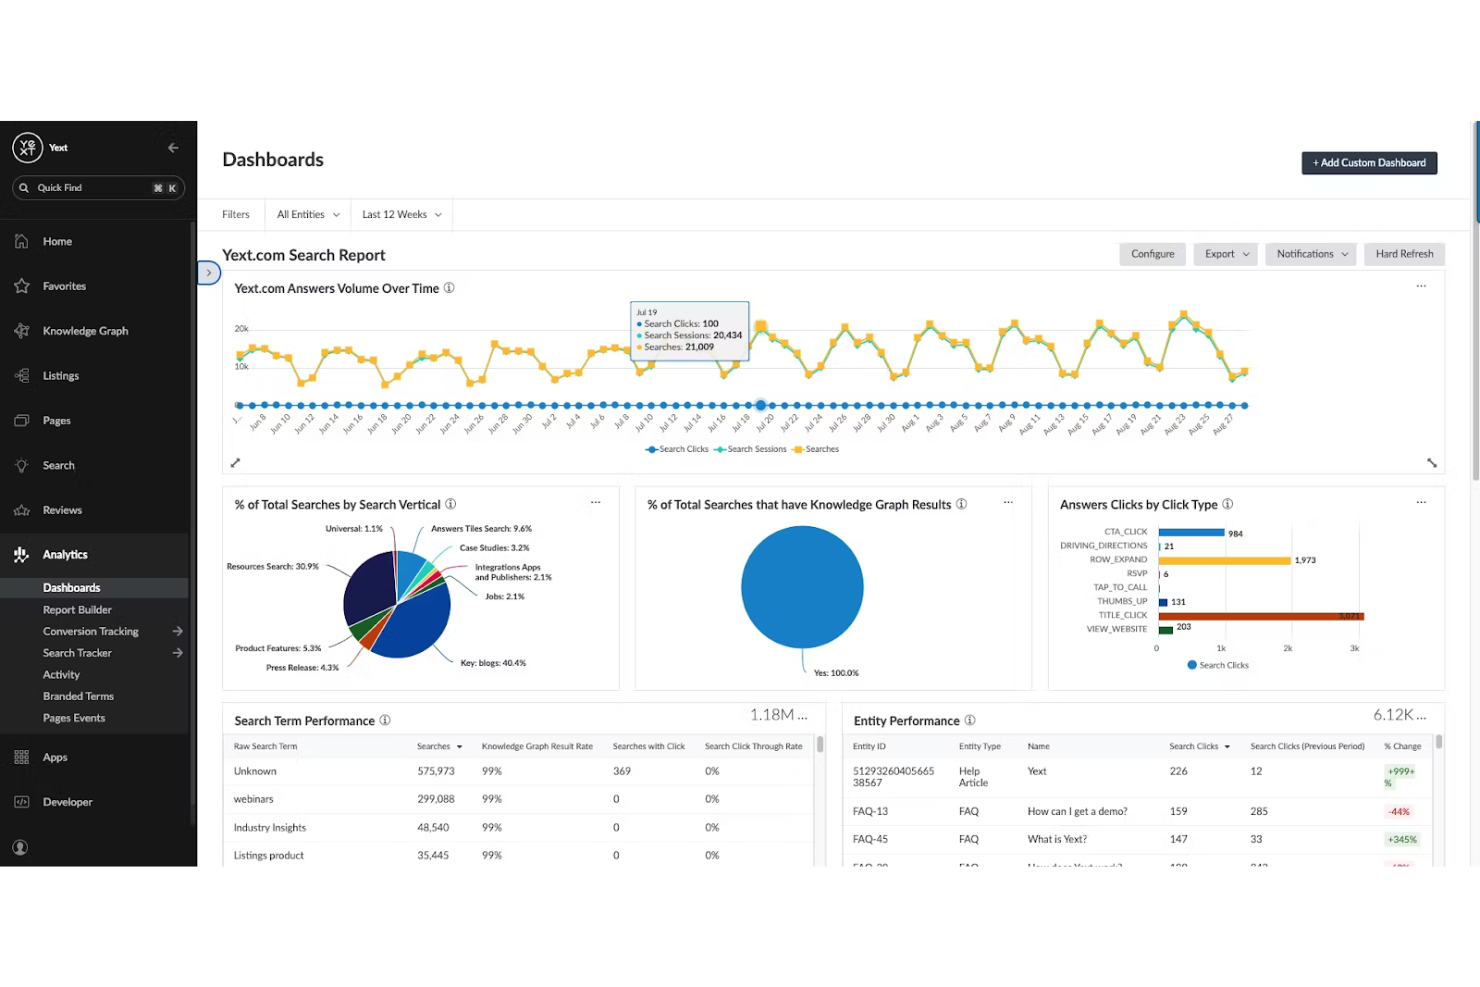Open Reviews icon in sidebar

tap(22, 511)
